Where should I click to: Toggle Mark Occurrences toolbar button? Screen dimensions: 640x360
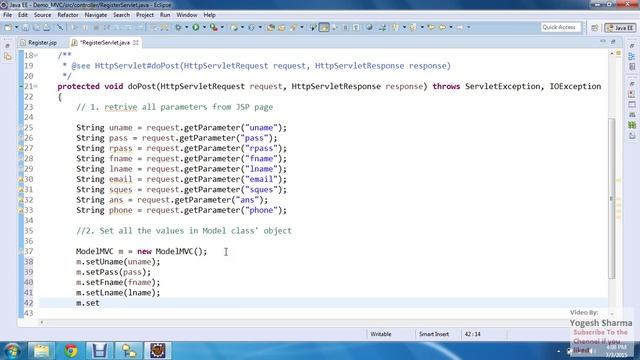324,27
